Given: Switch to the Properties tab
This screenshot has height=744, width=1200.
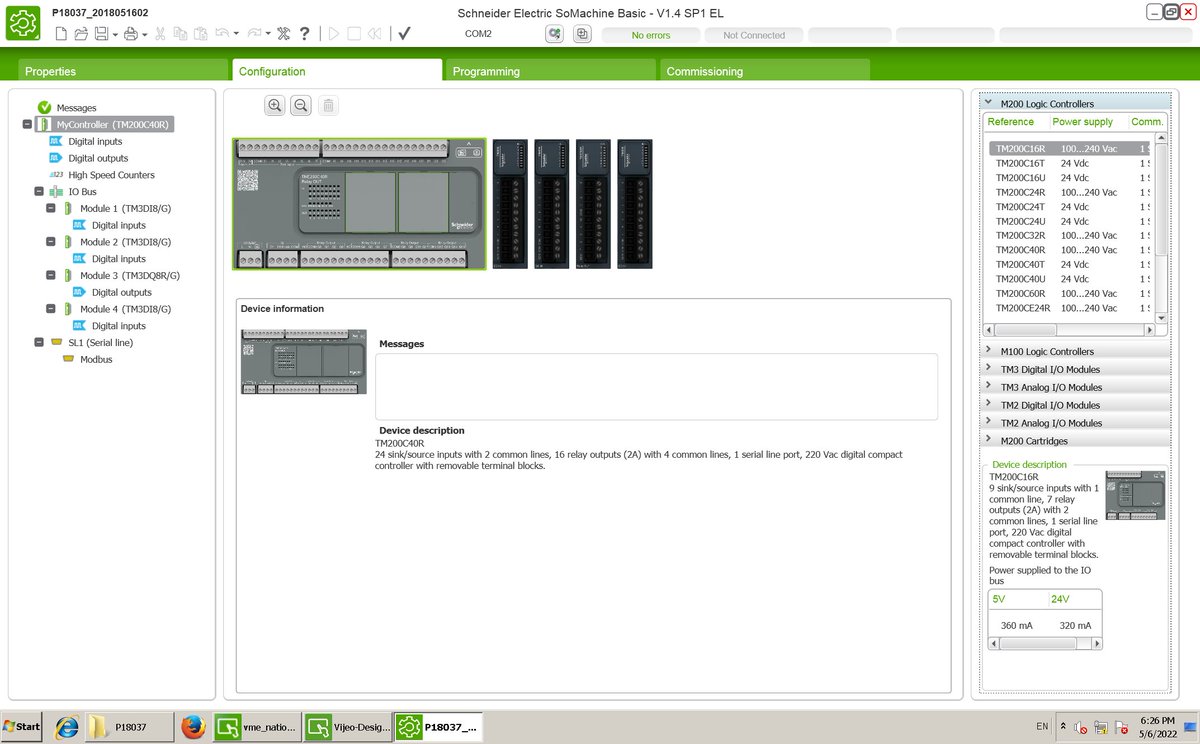Looking at the screenshot, I should [x=123, y=71].
